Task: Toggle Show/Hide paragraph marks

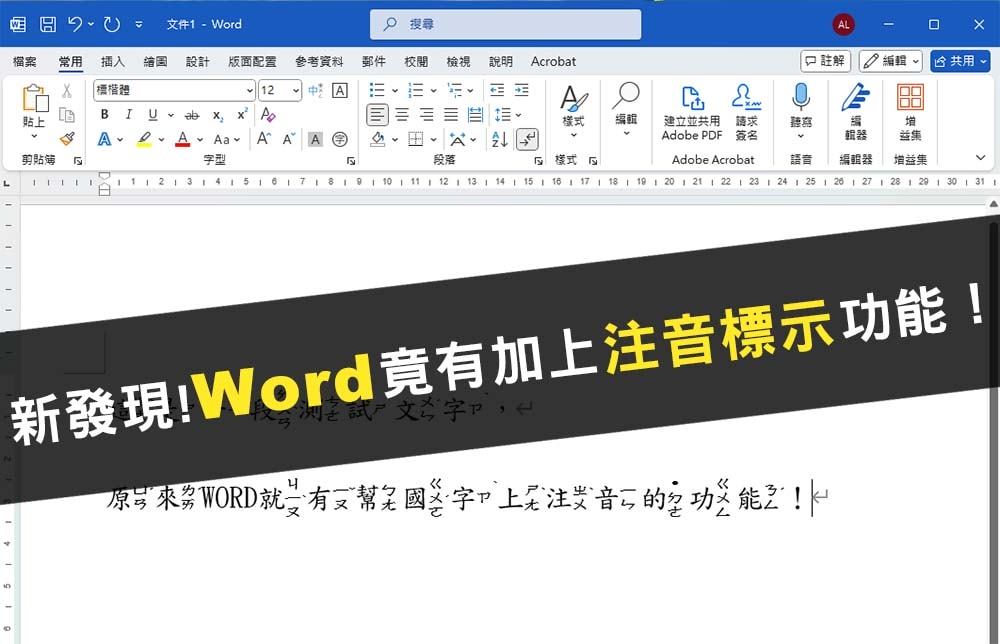Action: [x=527, y=139]
